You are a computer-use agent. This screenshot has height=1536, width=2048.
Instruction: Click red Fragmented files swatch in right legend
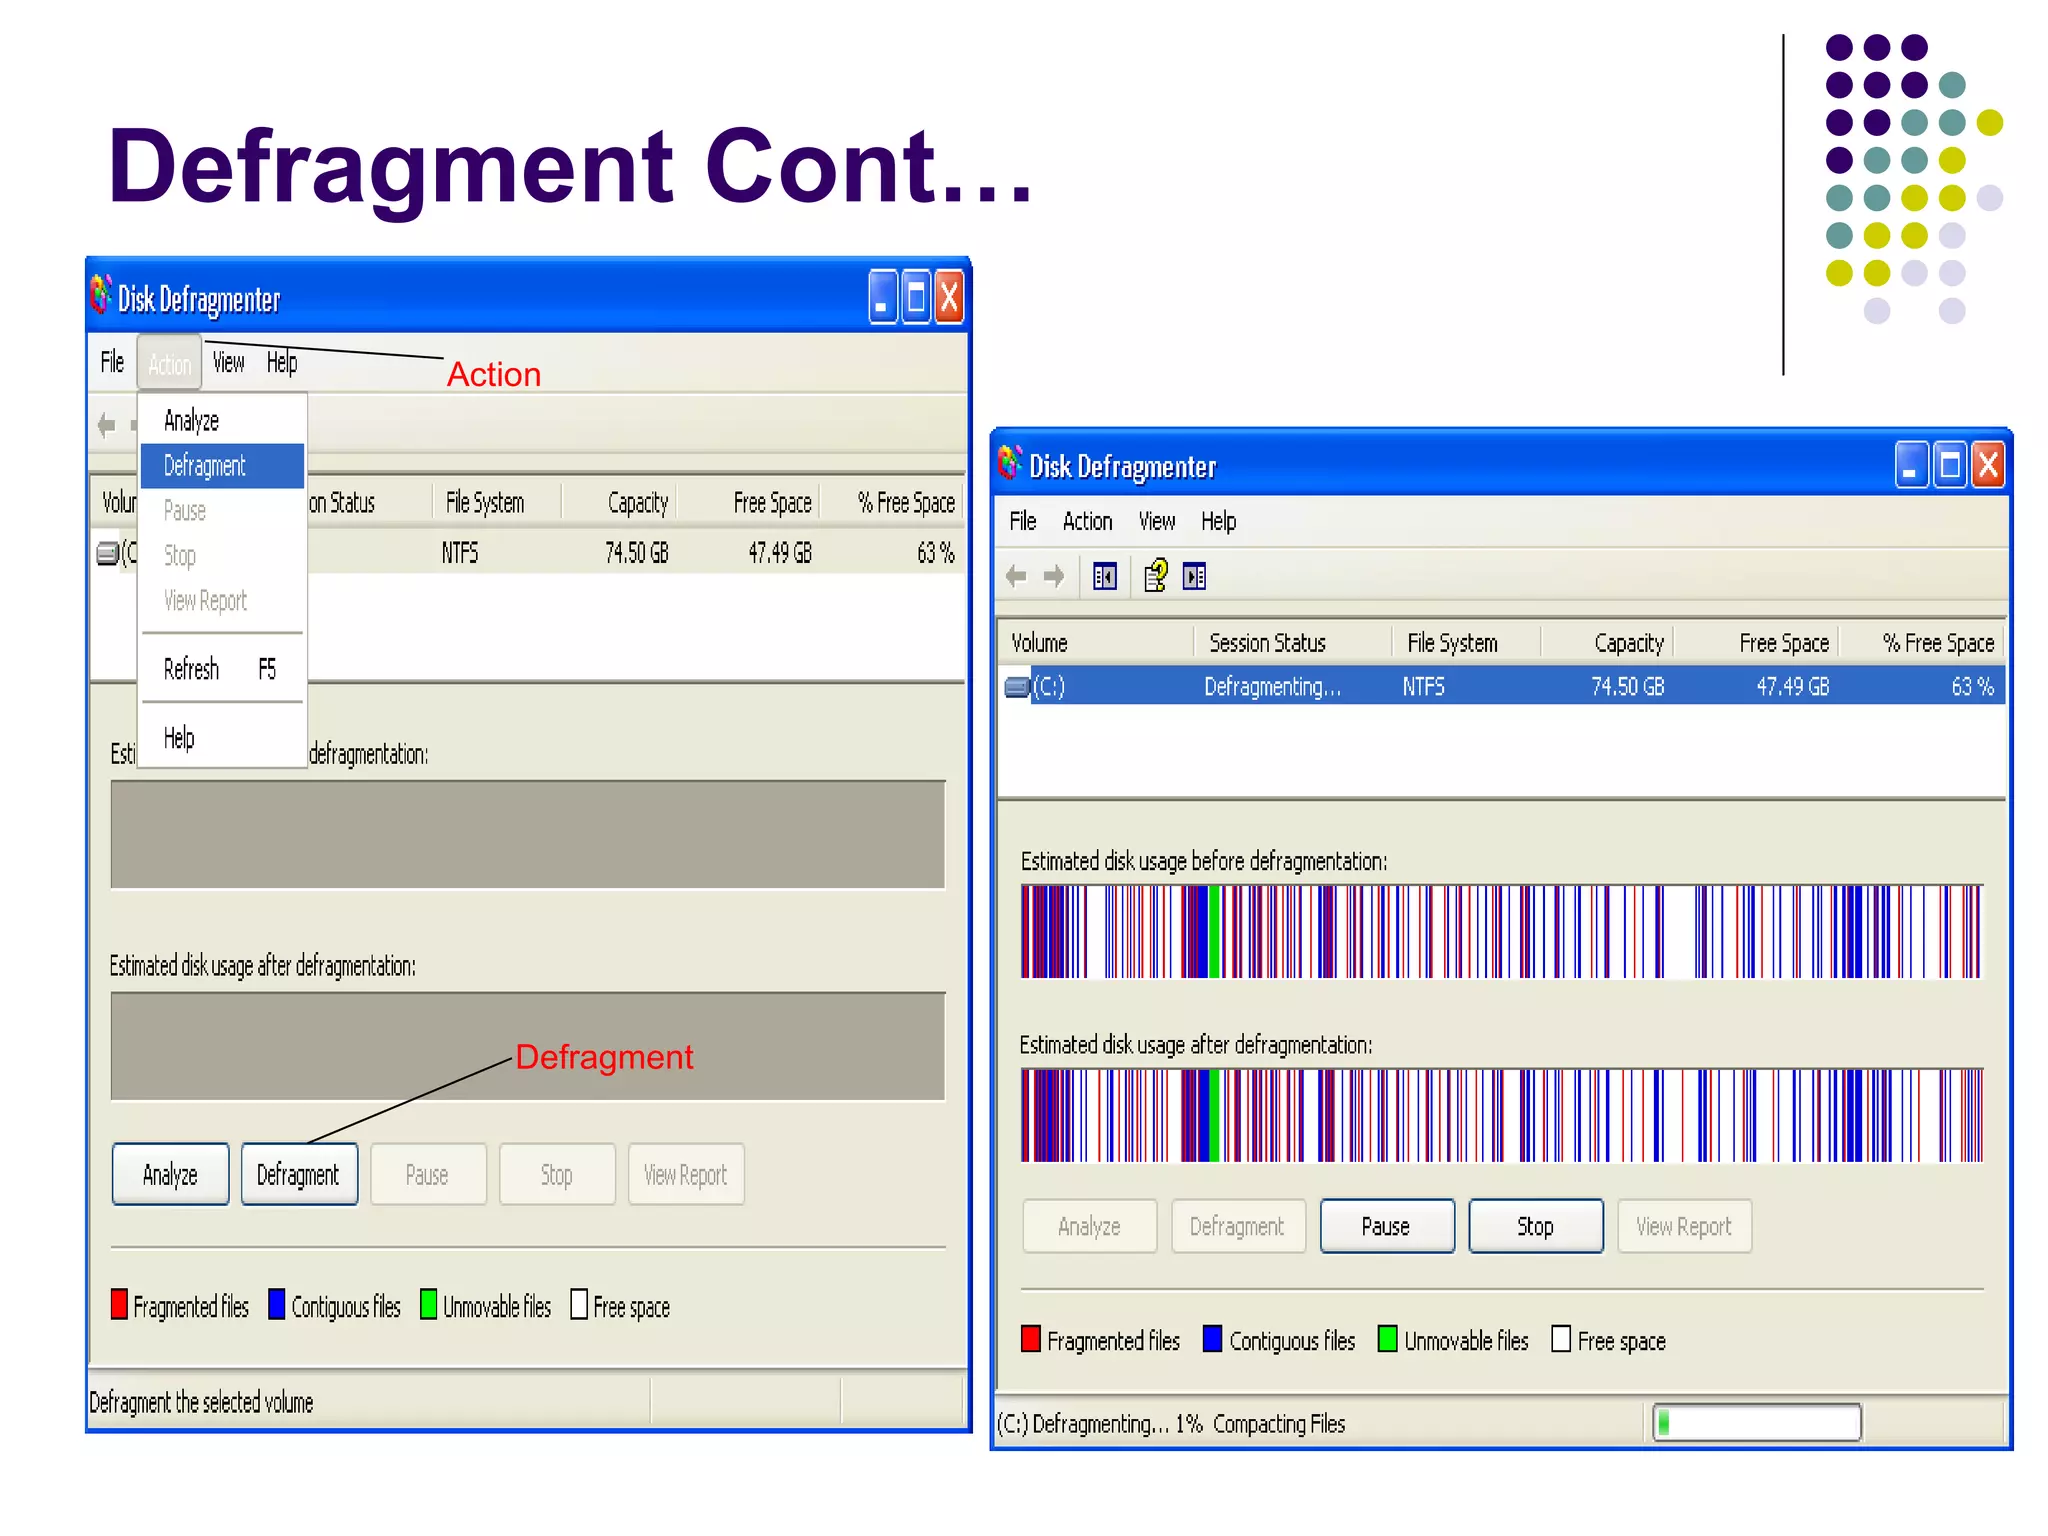(1031, 1339)
